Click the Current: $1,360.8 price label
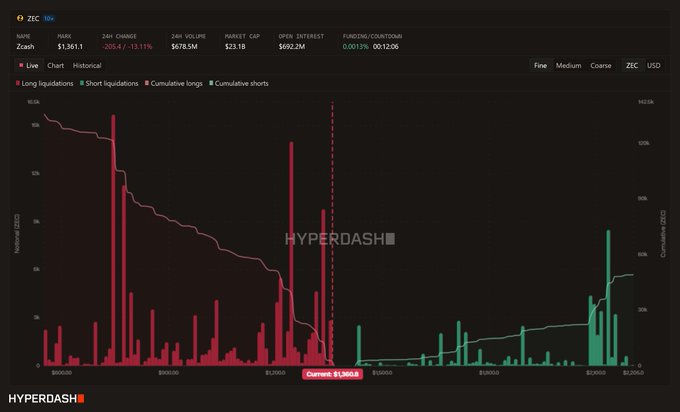Viewport: 680px width, 412px height. coord(333,374)
